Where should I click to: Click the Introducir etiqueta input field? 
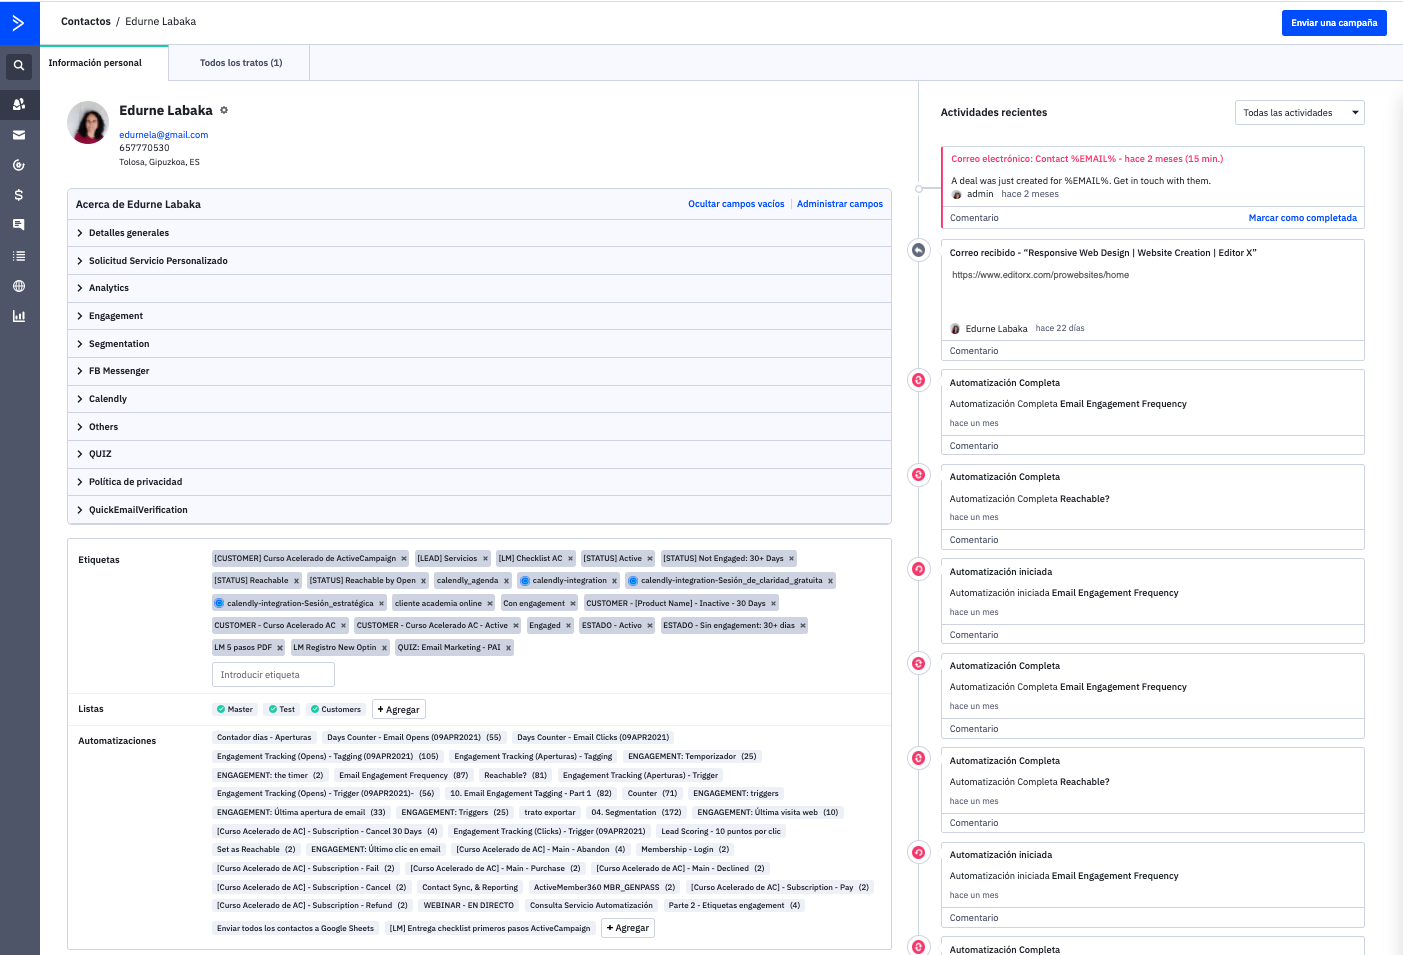pyautogui.click(x=273, y=675)
